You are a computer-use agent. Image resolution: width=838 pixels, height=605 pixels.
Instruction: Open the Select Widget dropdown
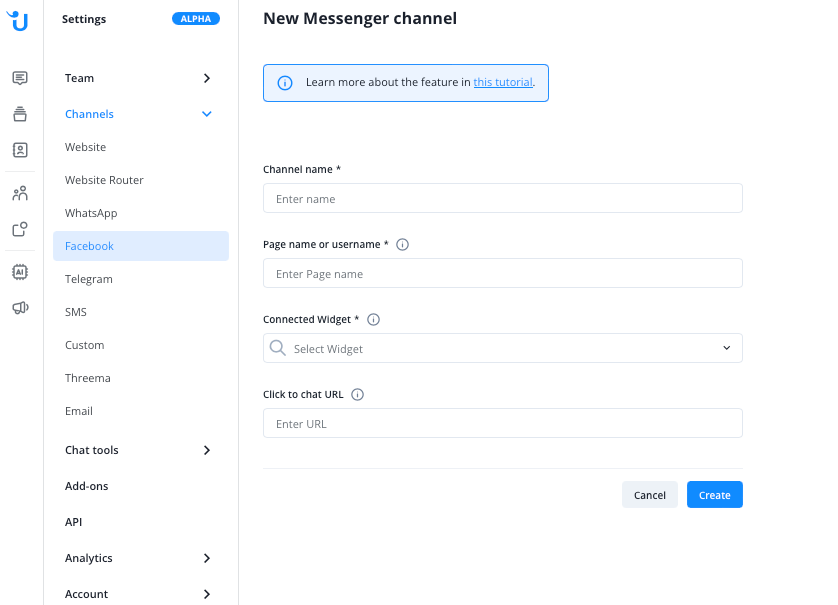click(x=502, y=348)
